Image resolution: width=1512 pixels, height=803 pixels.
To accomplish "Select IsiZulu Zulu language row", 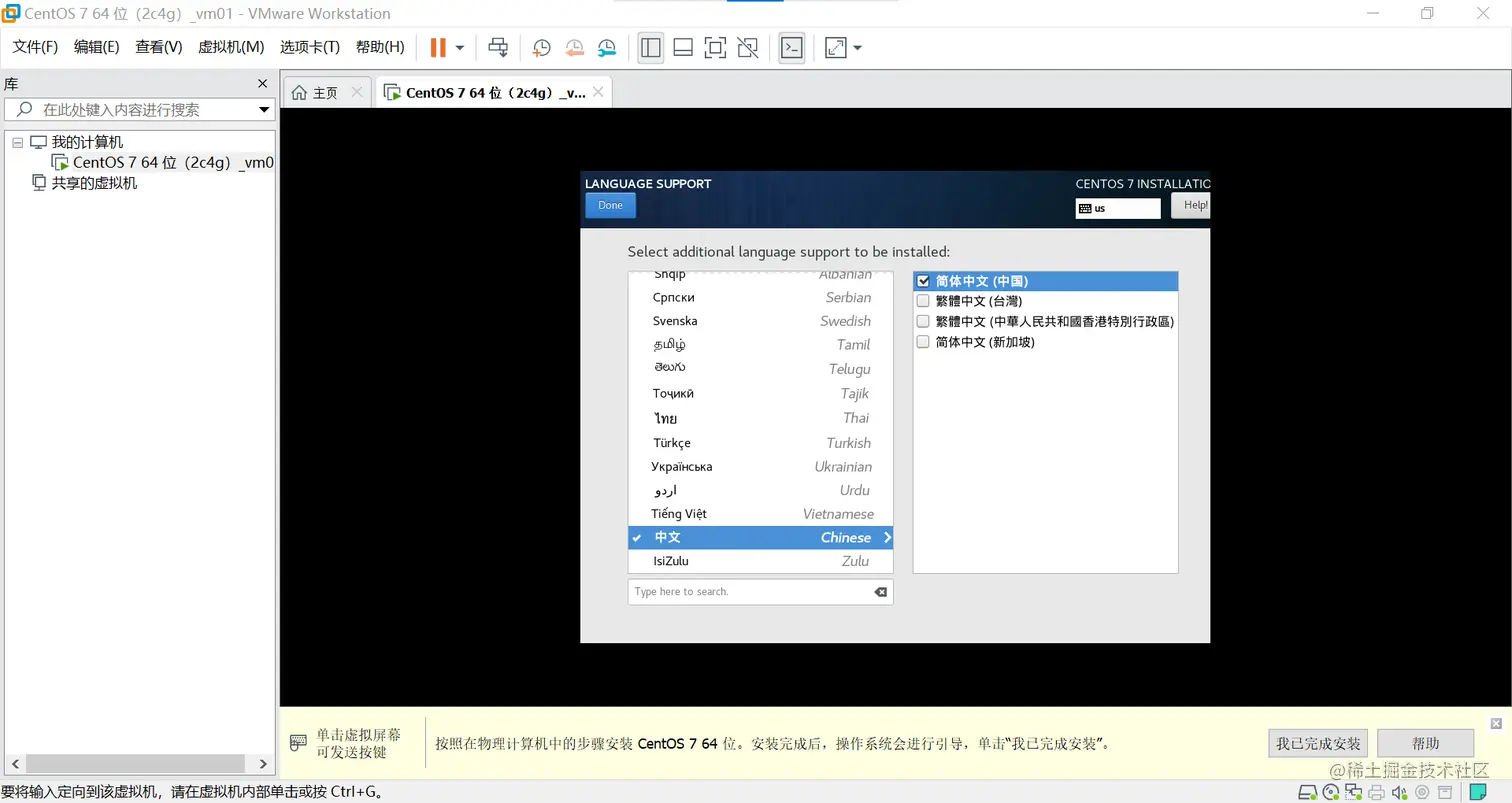I will [760, 561].
